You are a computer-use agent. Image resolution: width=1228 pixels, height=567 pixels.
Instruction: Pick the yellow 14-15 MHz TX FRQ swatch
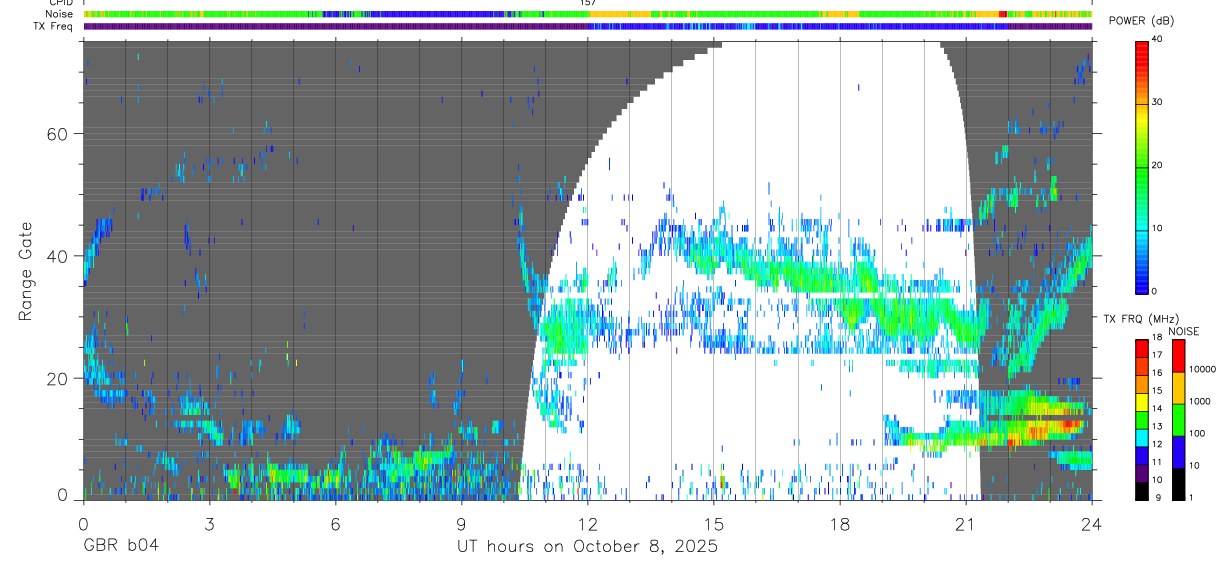1142,401
